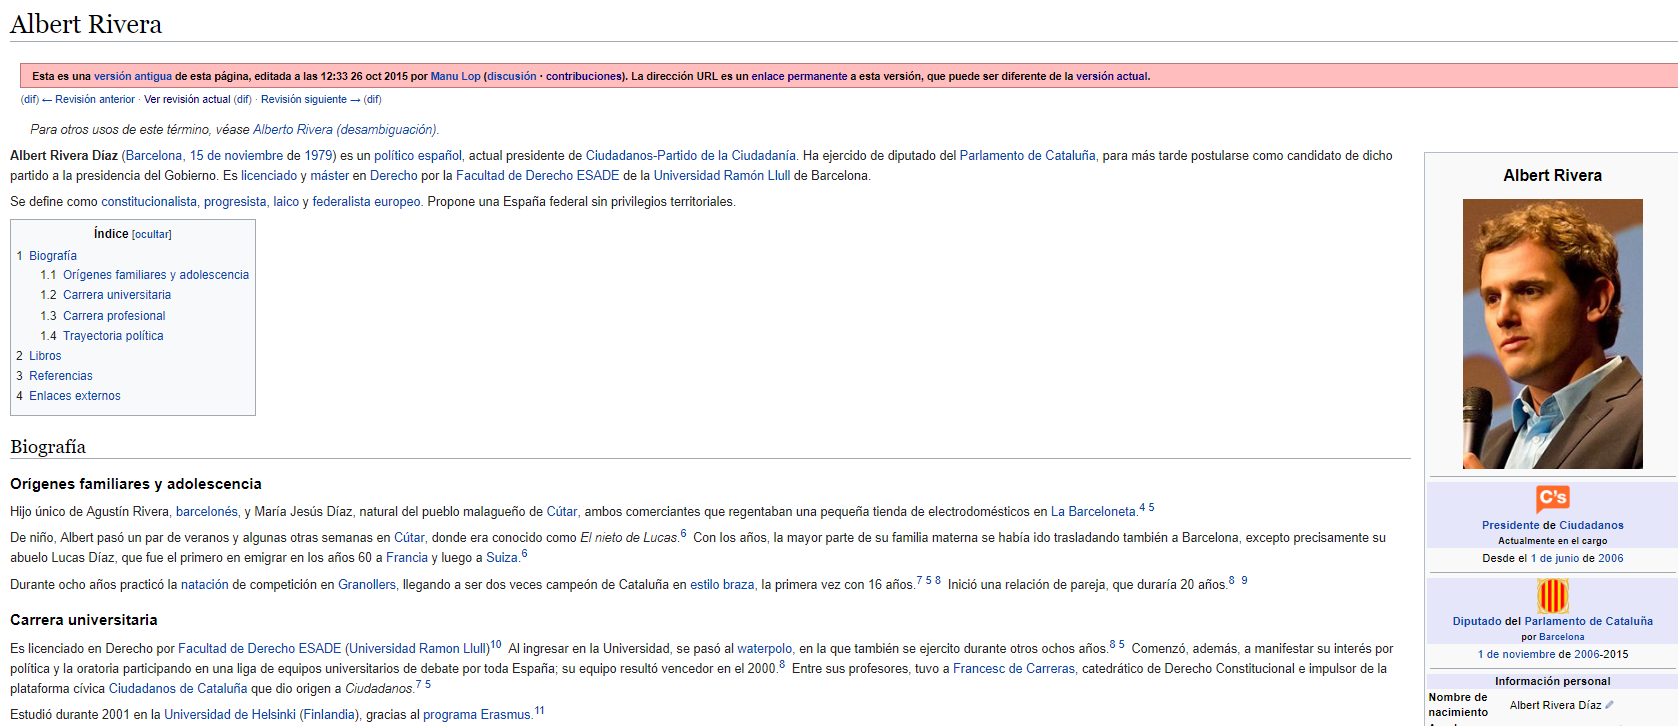Open Alberto Rivera (desambiguación) link
Viewport: 1678px width, 726px height.
pos(345,130)
